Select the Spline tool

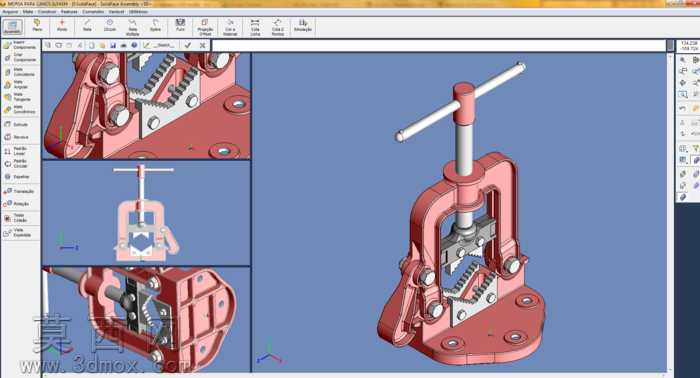coord(155,25)
